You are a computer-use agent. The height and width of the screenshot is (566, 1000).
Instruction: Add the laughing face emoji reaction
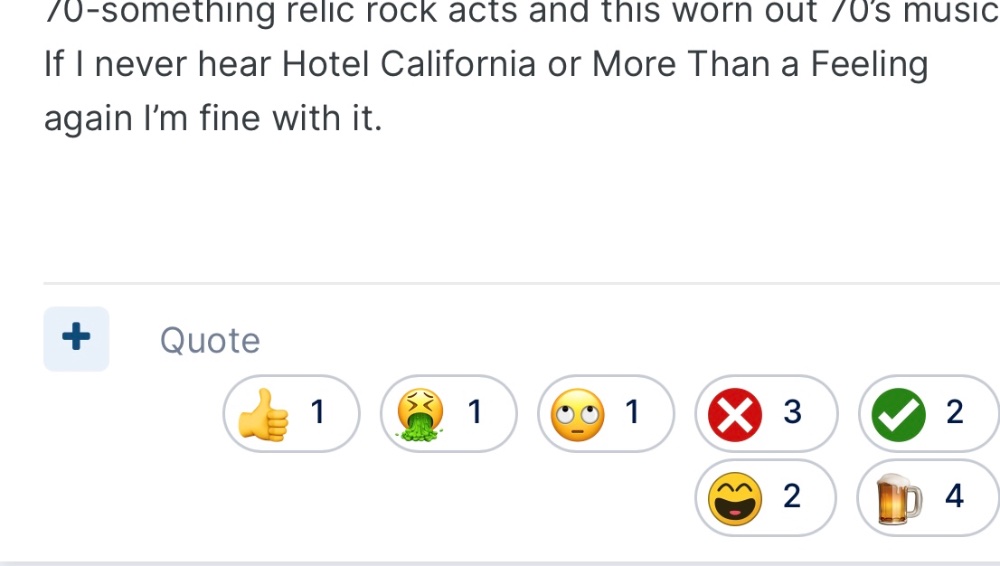735,498
